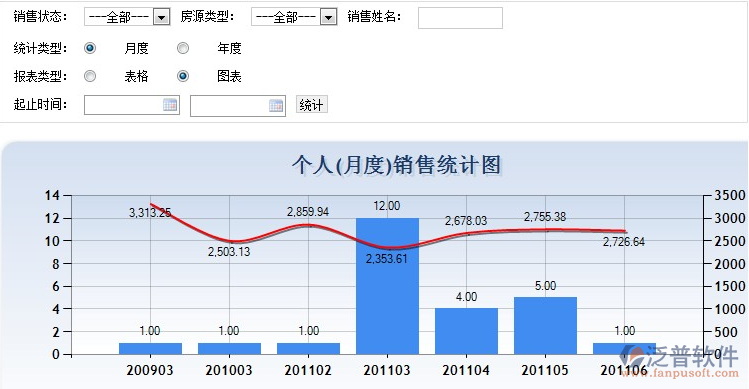Viewport: 749px width, 389px height.
Task: Select the 月度 statistics type radio button
Action: [x=90, y=48]
